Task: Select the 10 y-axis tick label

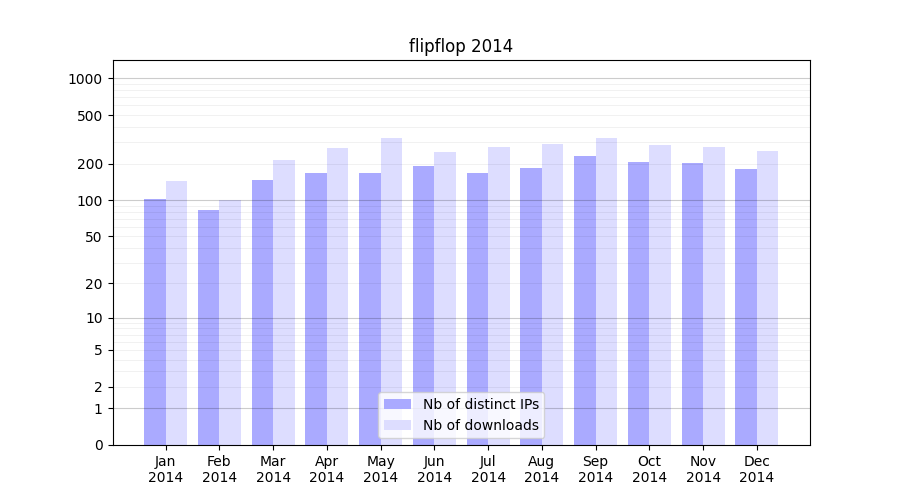Action: (x=94, y=318)
